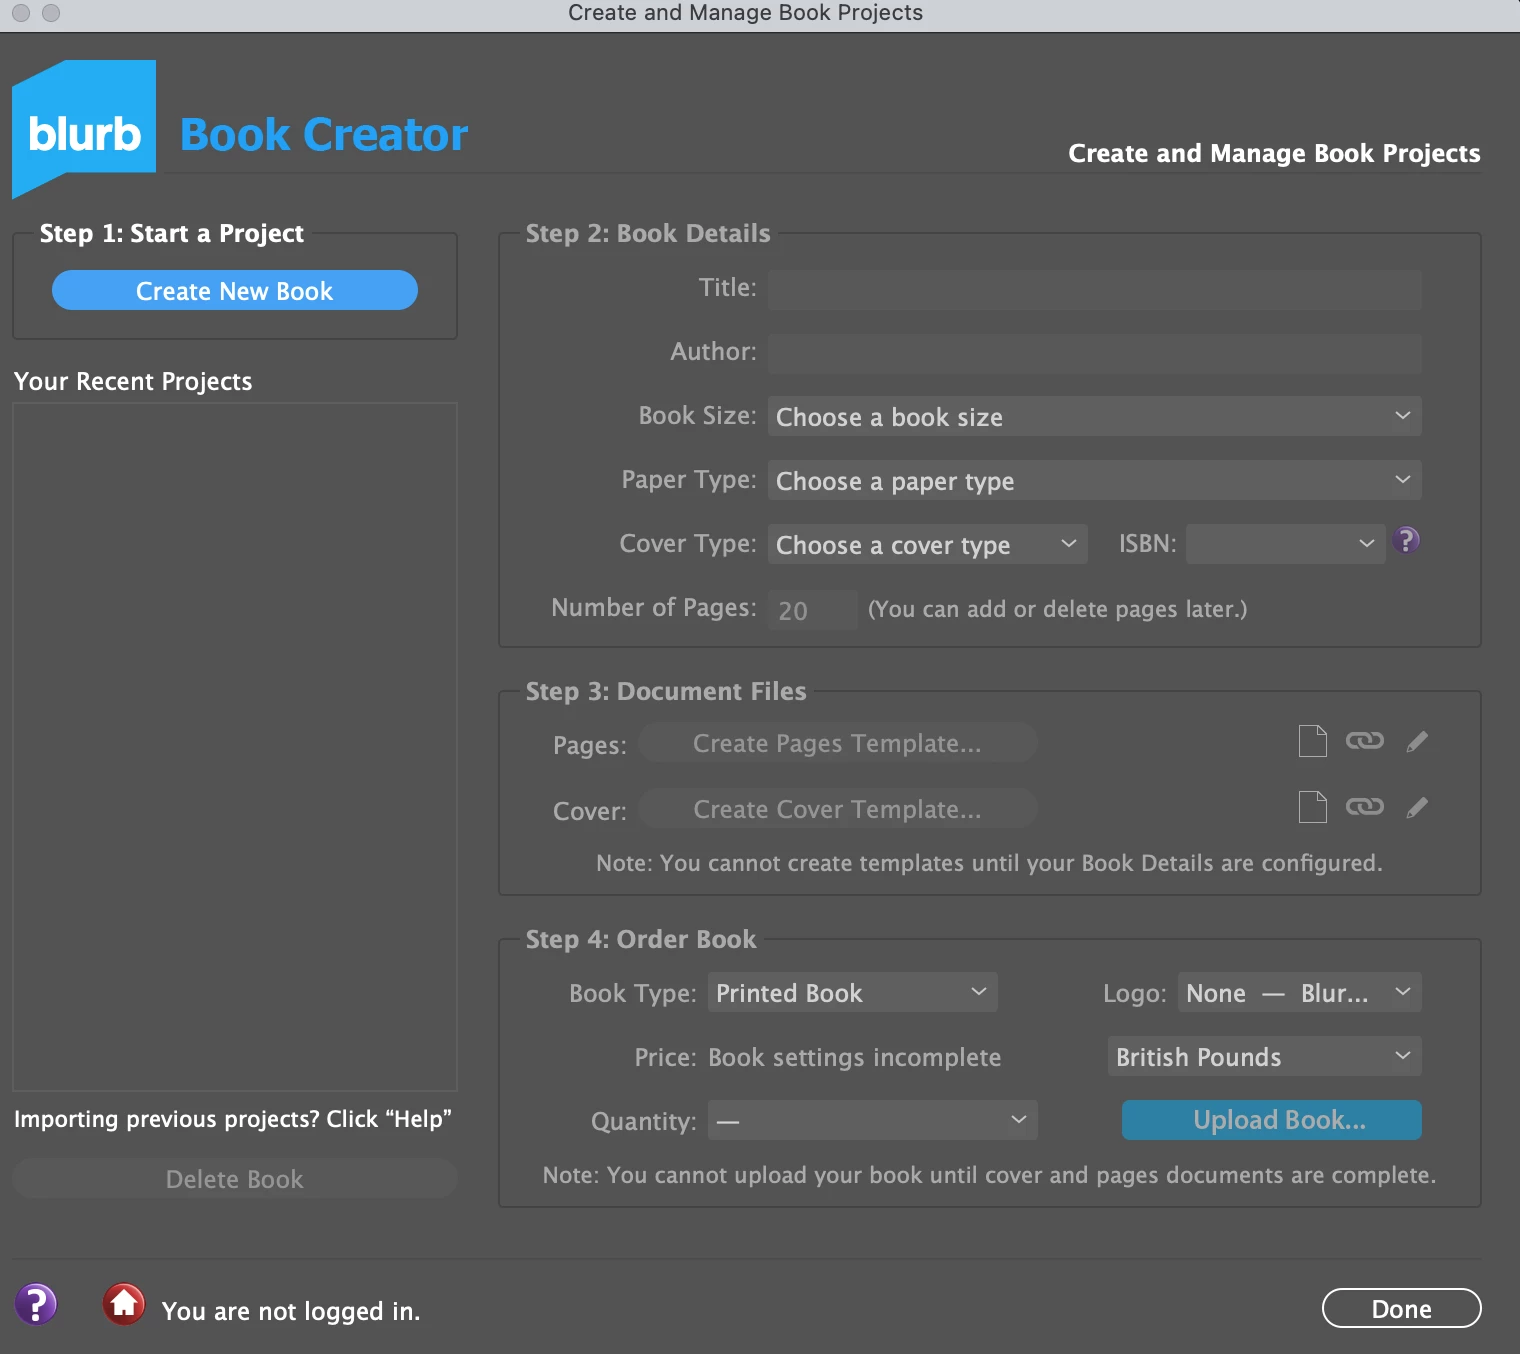Open the Quantity dropdown

872,1120
